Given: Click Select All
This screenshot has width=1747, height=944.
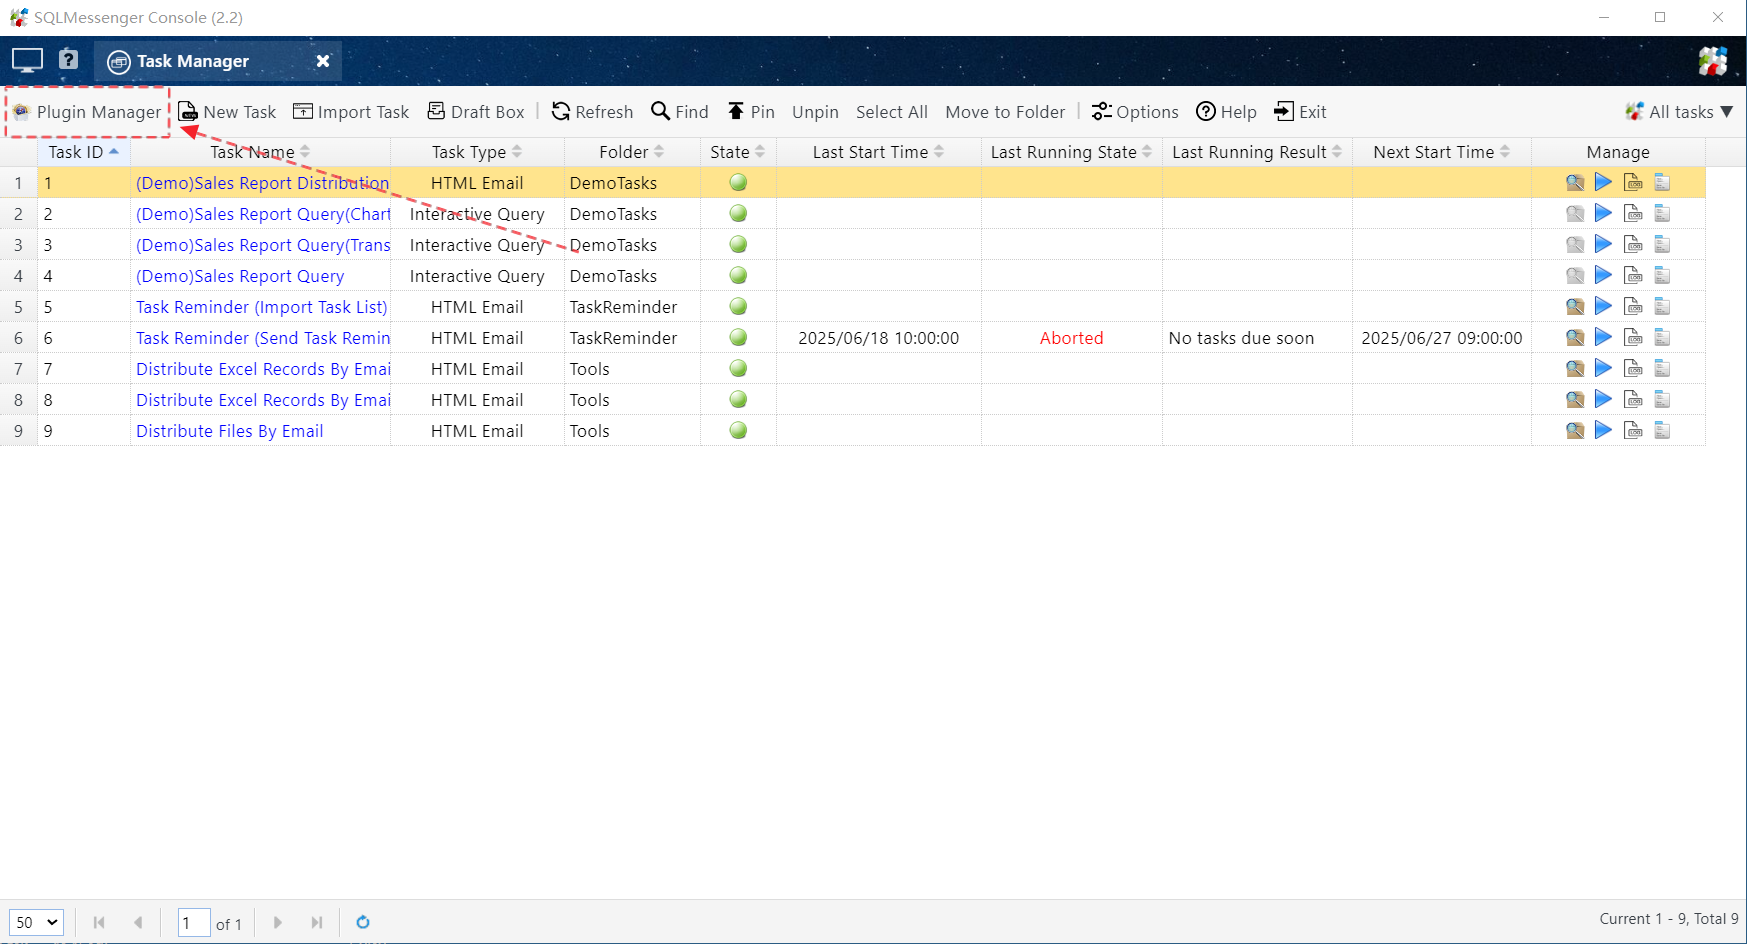Looking at the screenshot, I should pos(892,112).
